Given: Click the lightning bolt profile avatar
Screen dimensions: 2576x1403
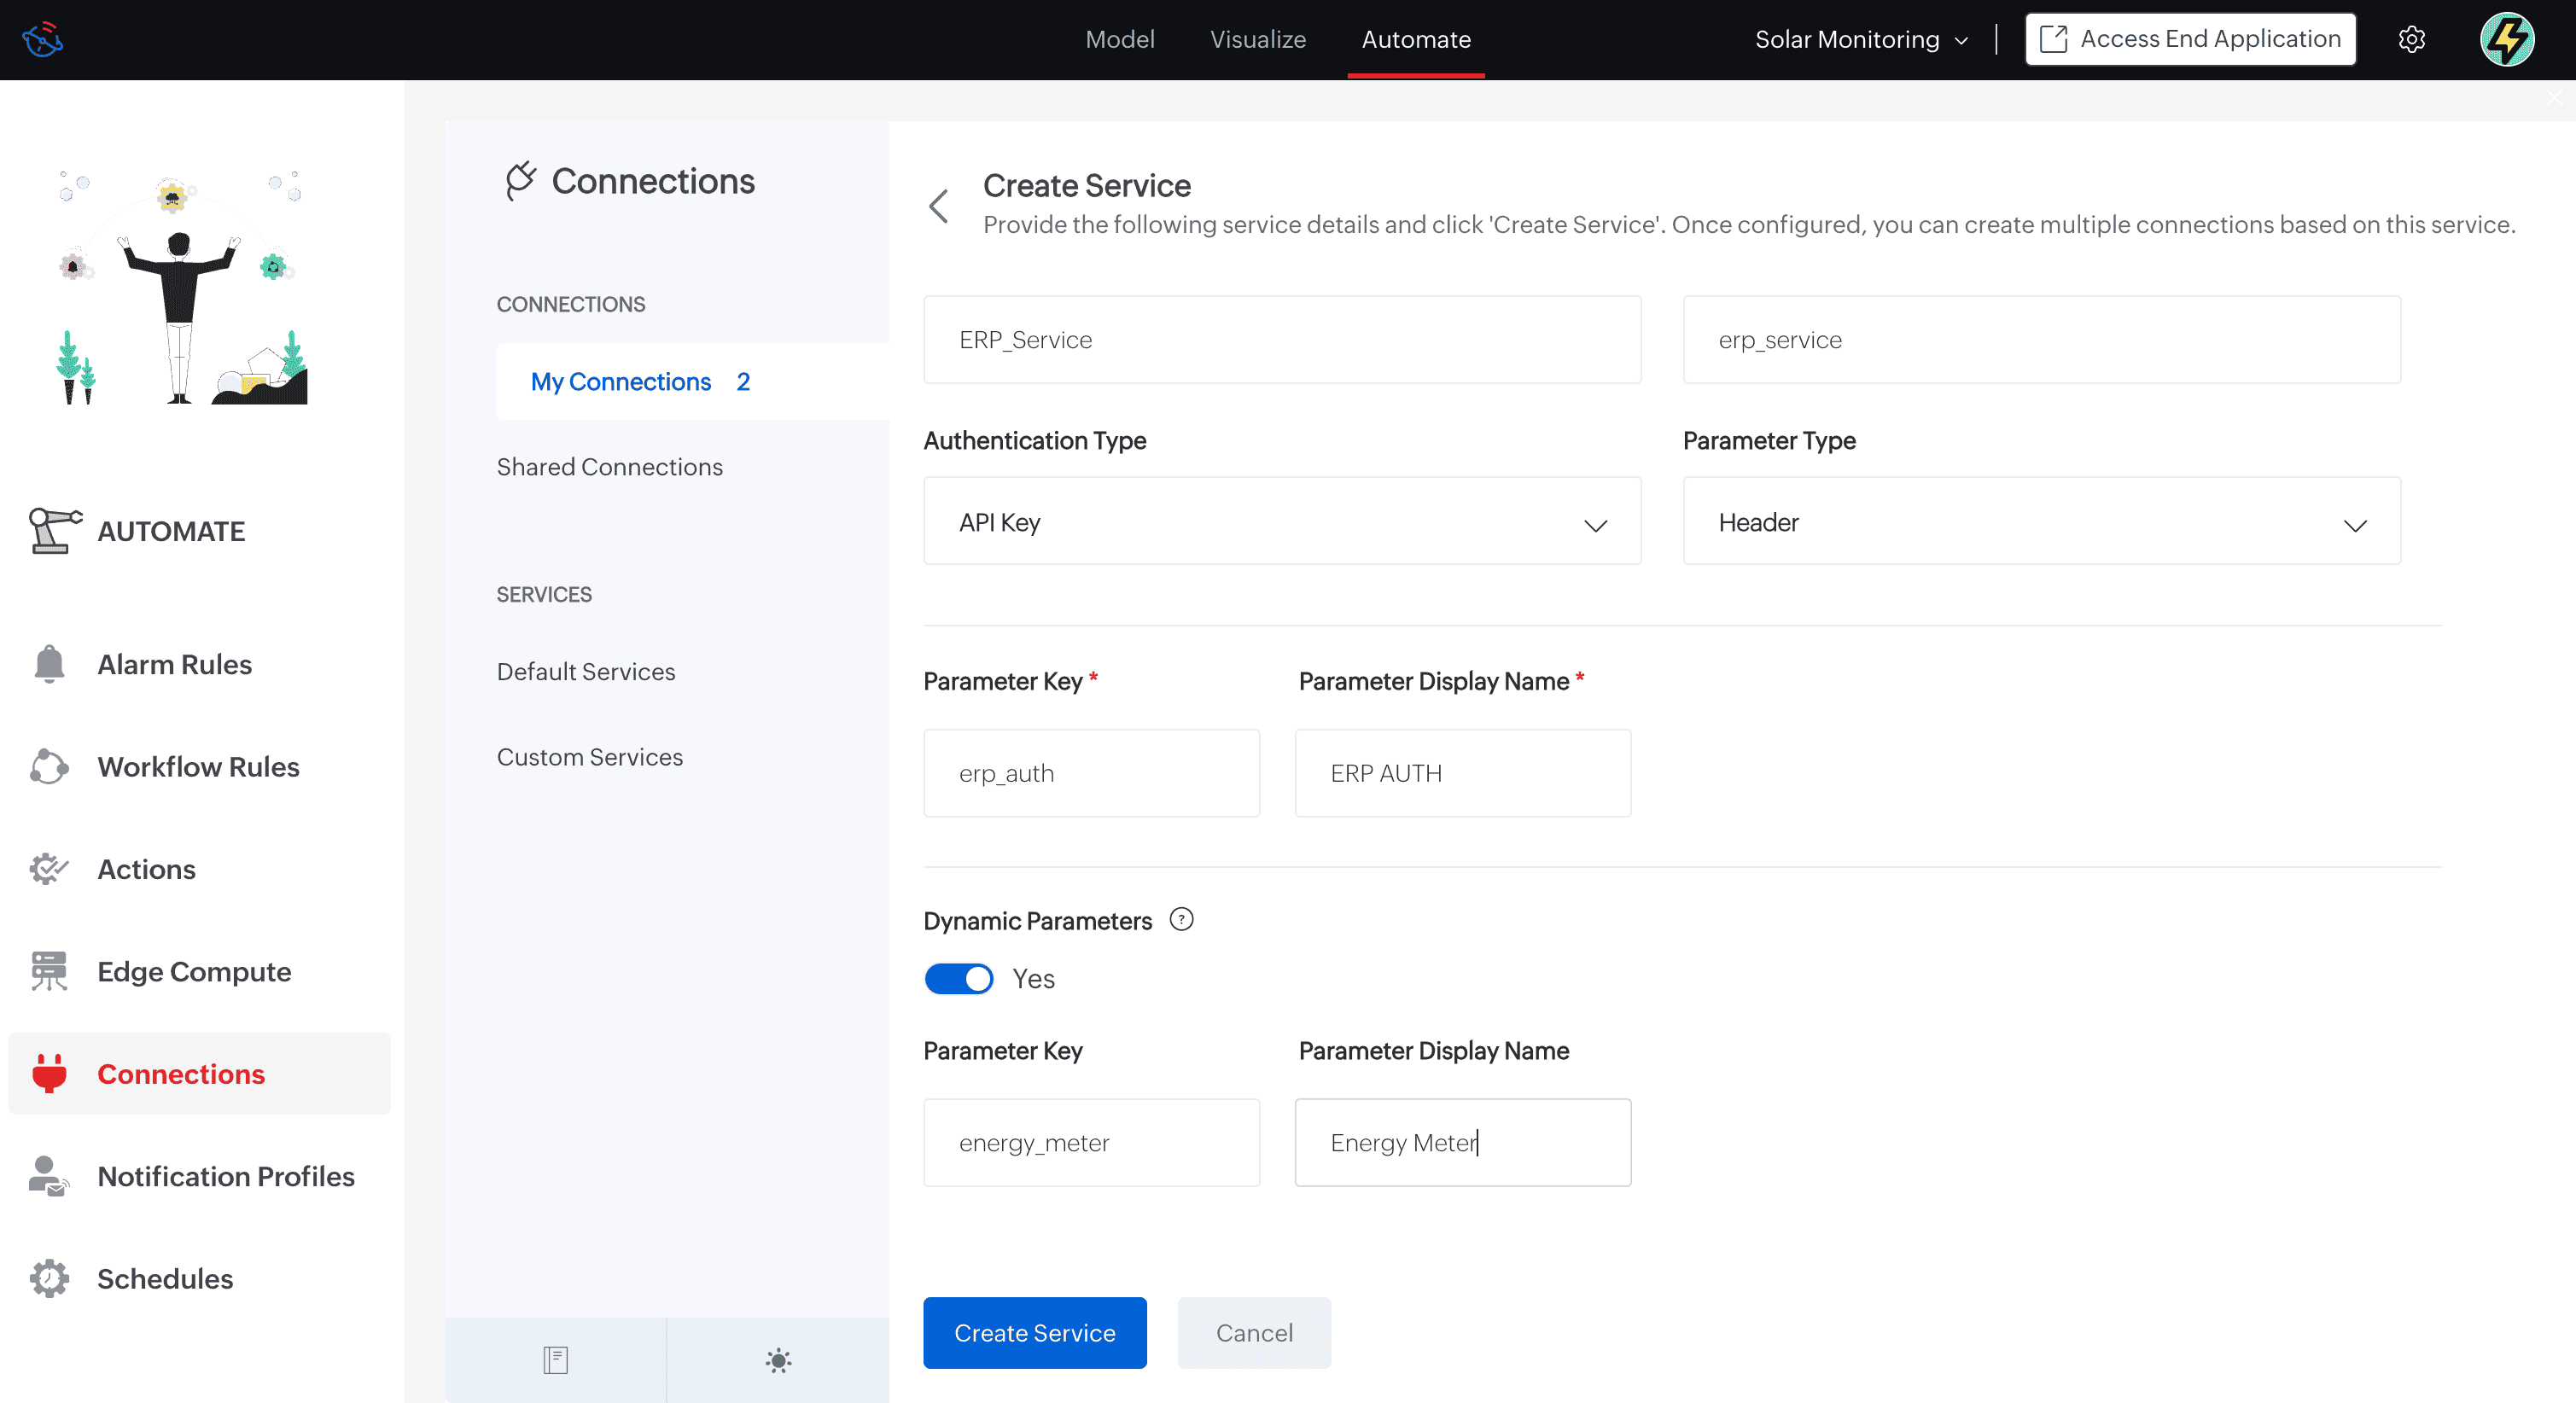Looking at the screenshot, I should [2506, 40].
